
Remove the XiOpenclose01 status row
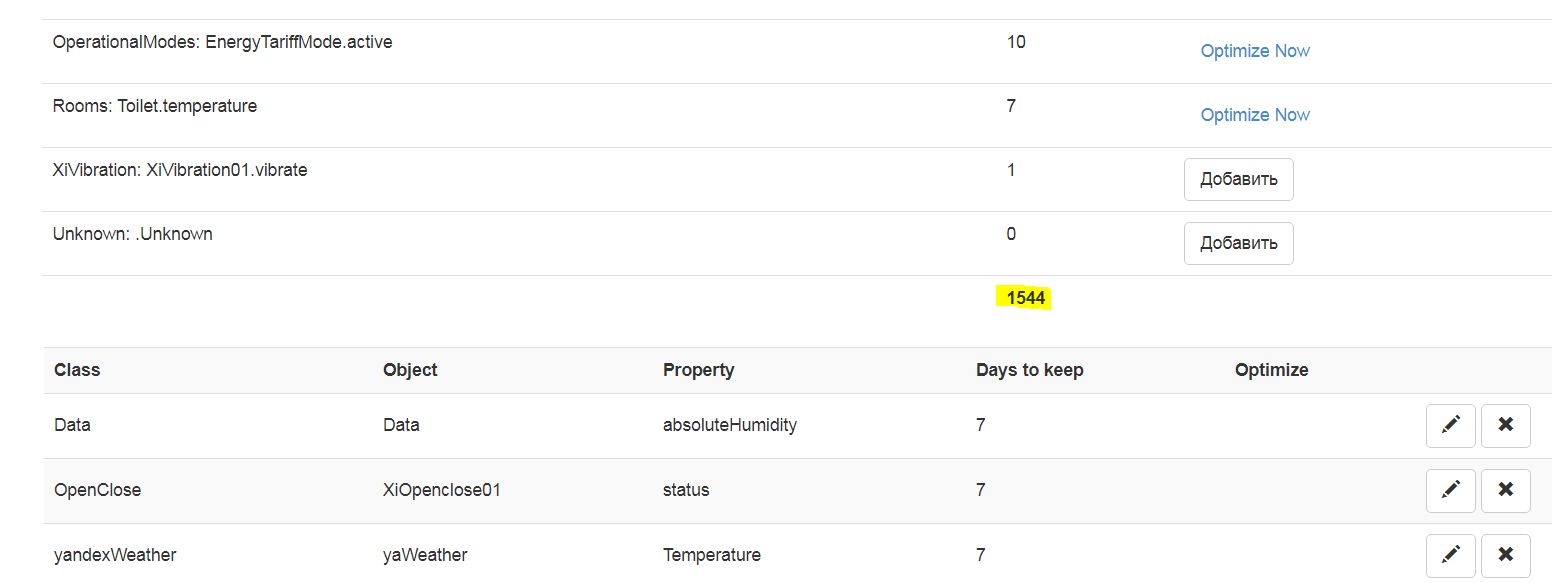point(1505,489)
